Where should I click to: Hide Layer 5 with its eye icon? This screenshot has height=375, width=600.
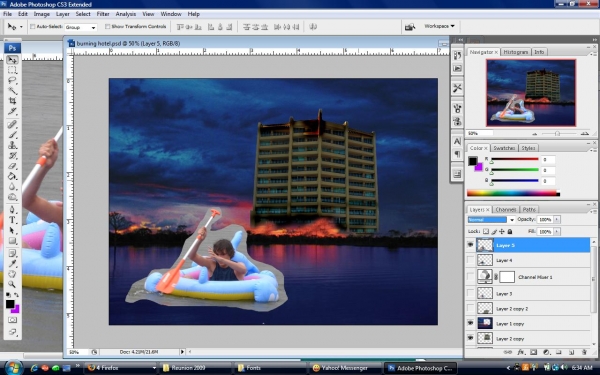click(470, 245)
